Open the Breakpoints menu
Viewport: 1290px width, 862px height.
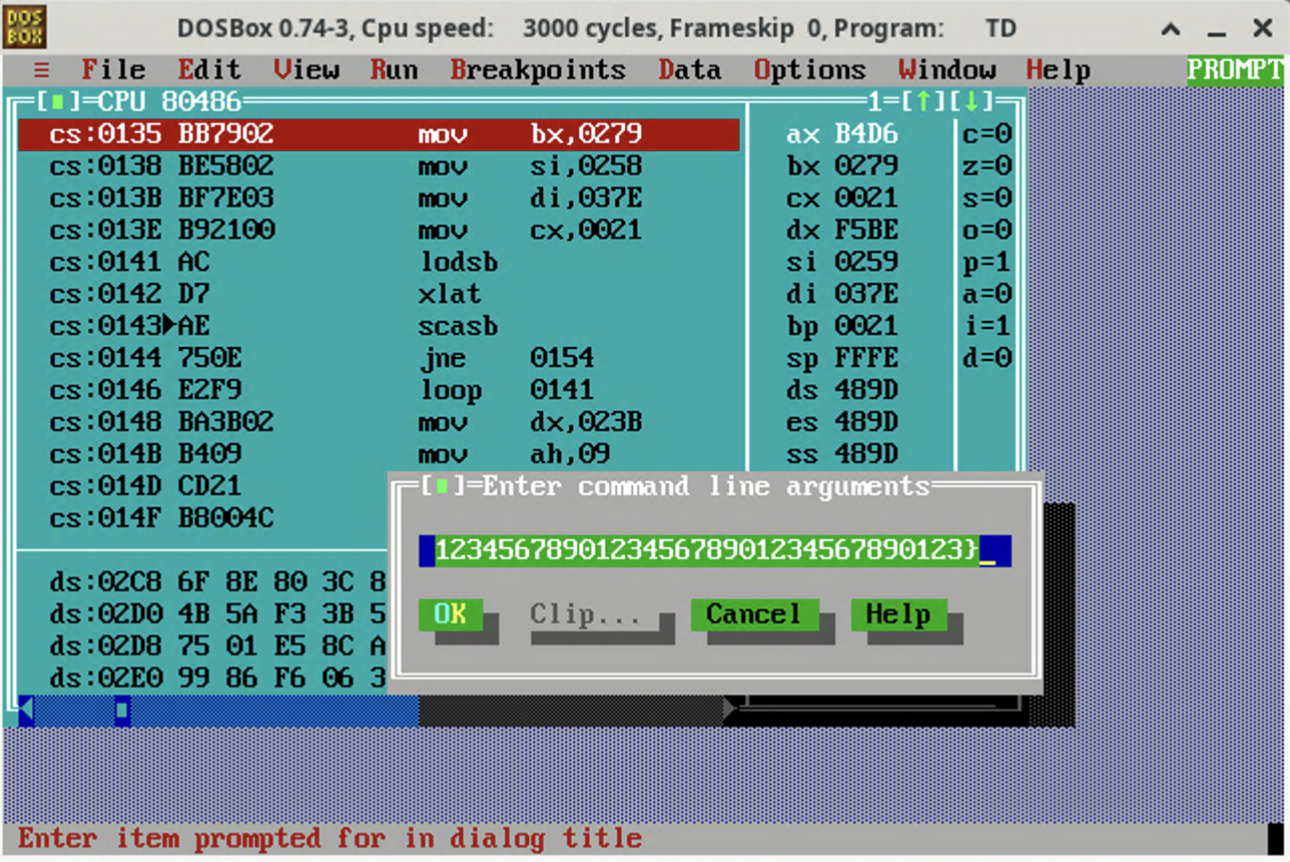[x=538, y=70]
